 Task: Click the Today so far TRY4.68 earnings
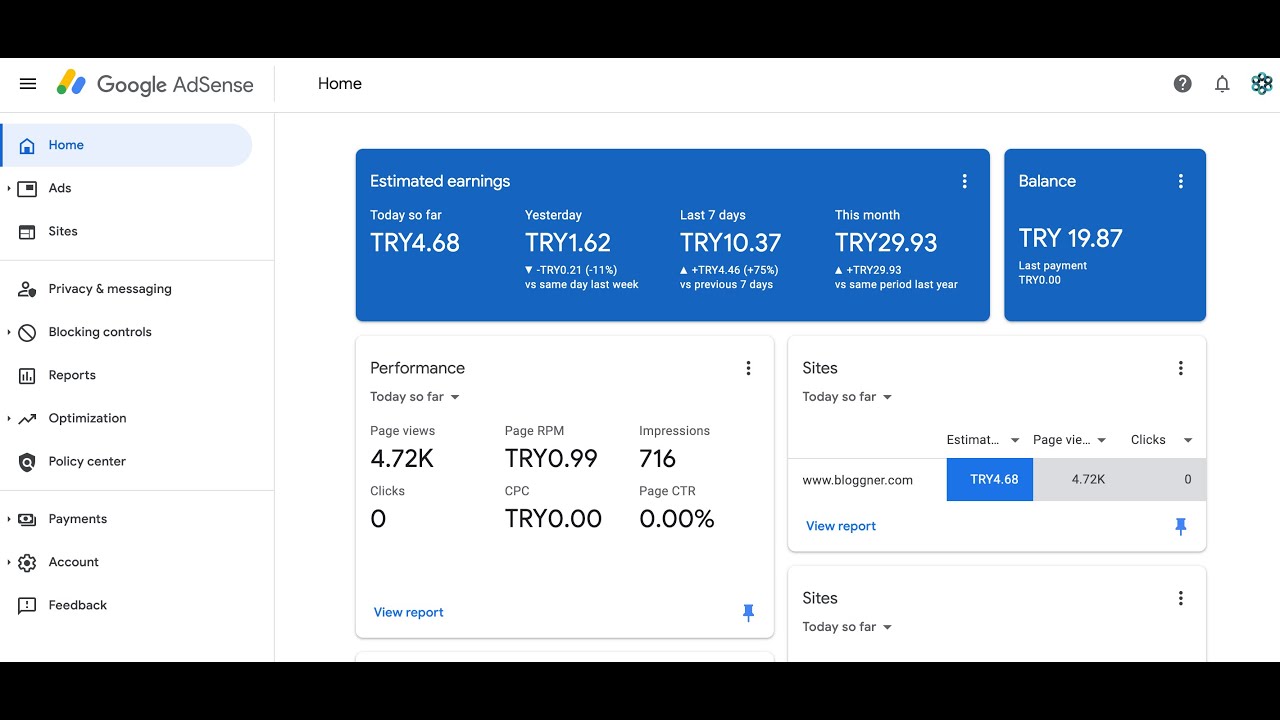click(415, 243)
